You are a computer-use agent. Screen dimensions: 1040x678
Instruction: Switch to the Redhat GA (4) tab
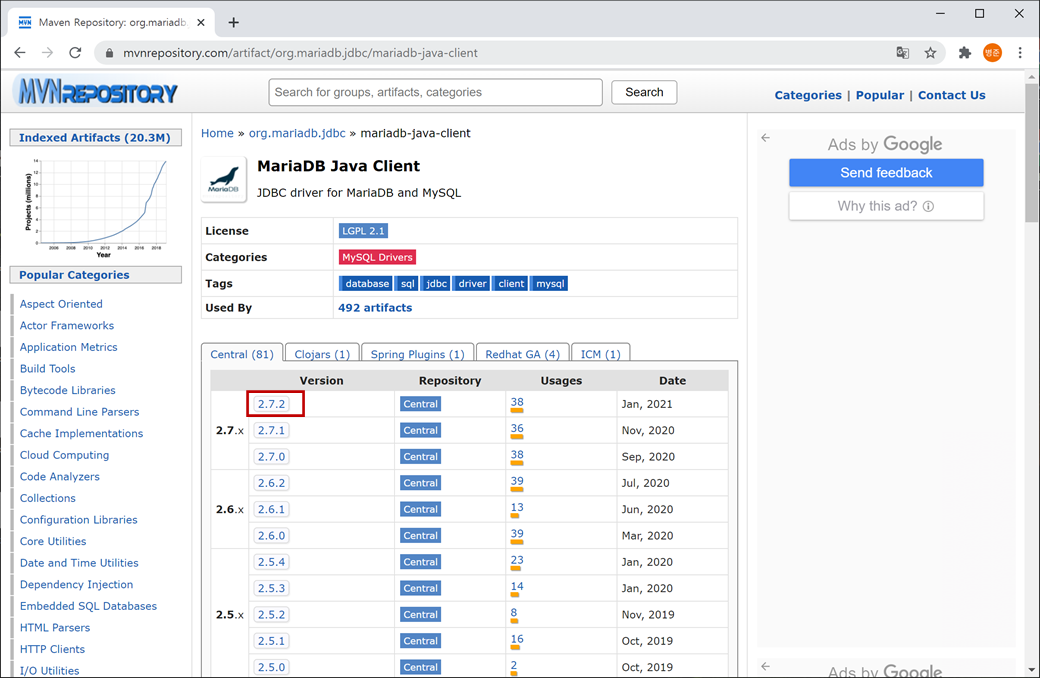pyautogui.click(x=523, y=354)
